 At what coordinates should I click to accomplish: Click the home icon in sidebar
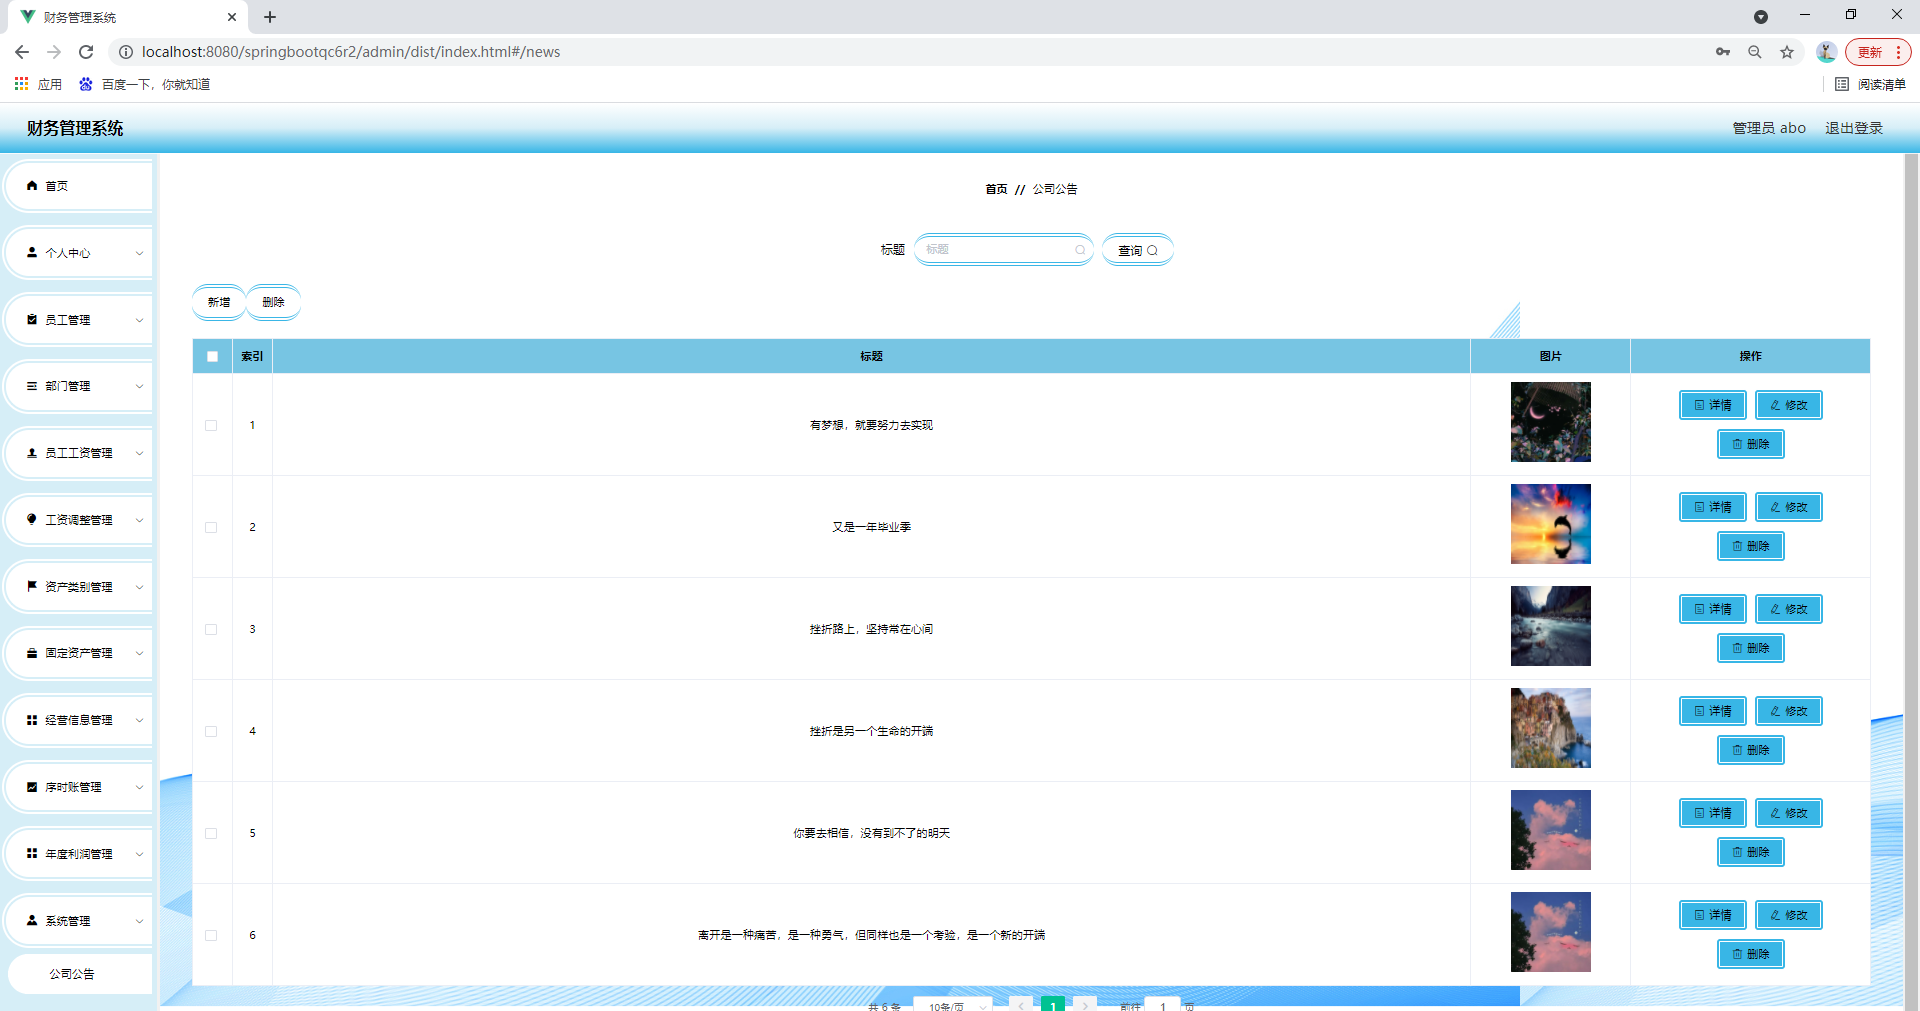tap(32, 186)
